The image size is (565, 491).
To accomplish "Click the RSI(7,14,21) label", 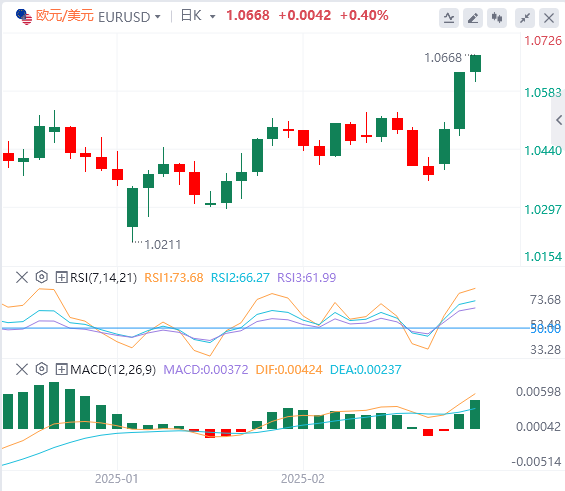I will coord(103,278).
